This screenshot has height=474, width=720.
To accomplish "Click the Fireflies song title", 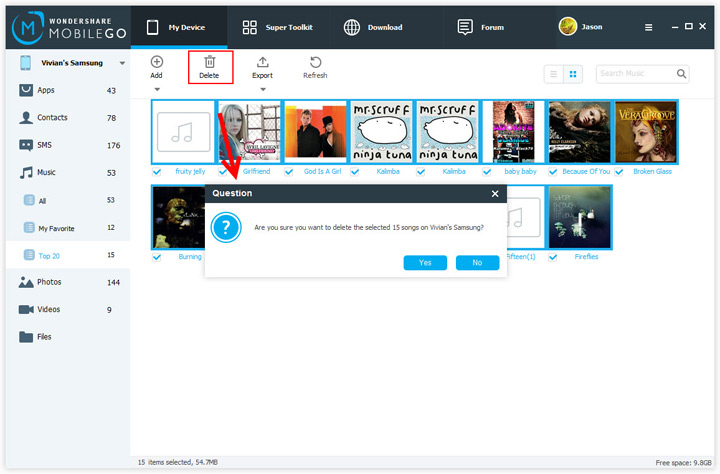I will [586, 257].
